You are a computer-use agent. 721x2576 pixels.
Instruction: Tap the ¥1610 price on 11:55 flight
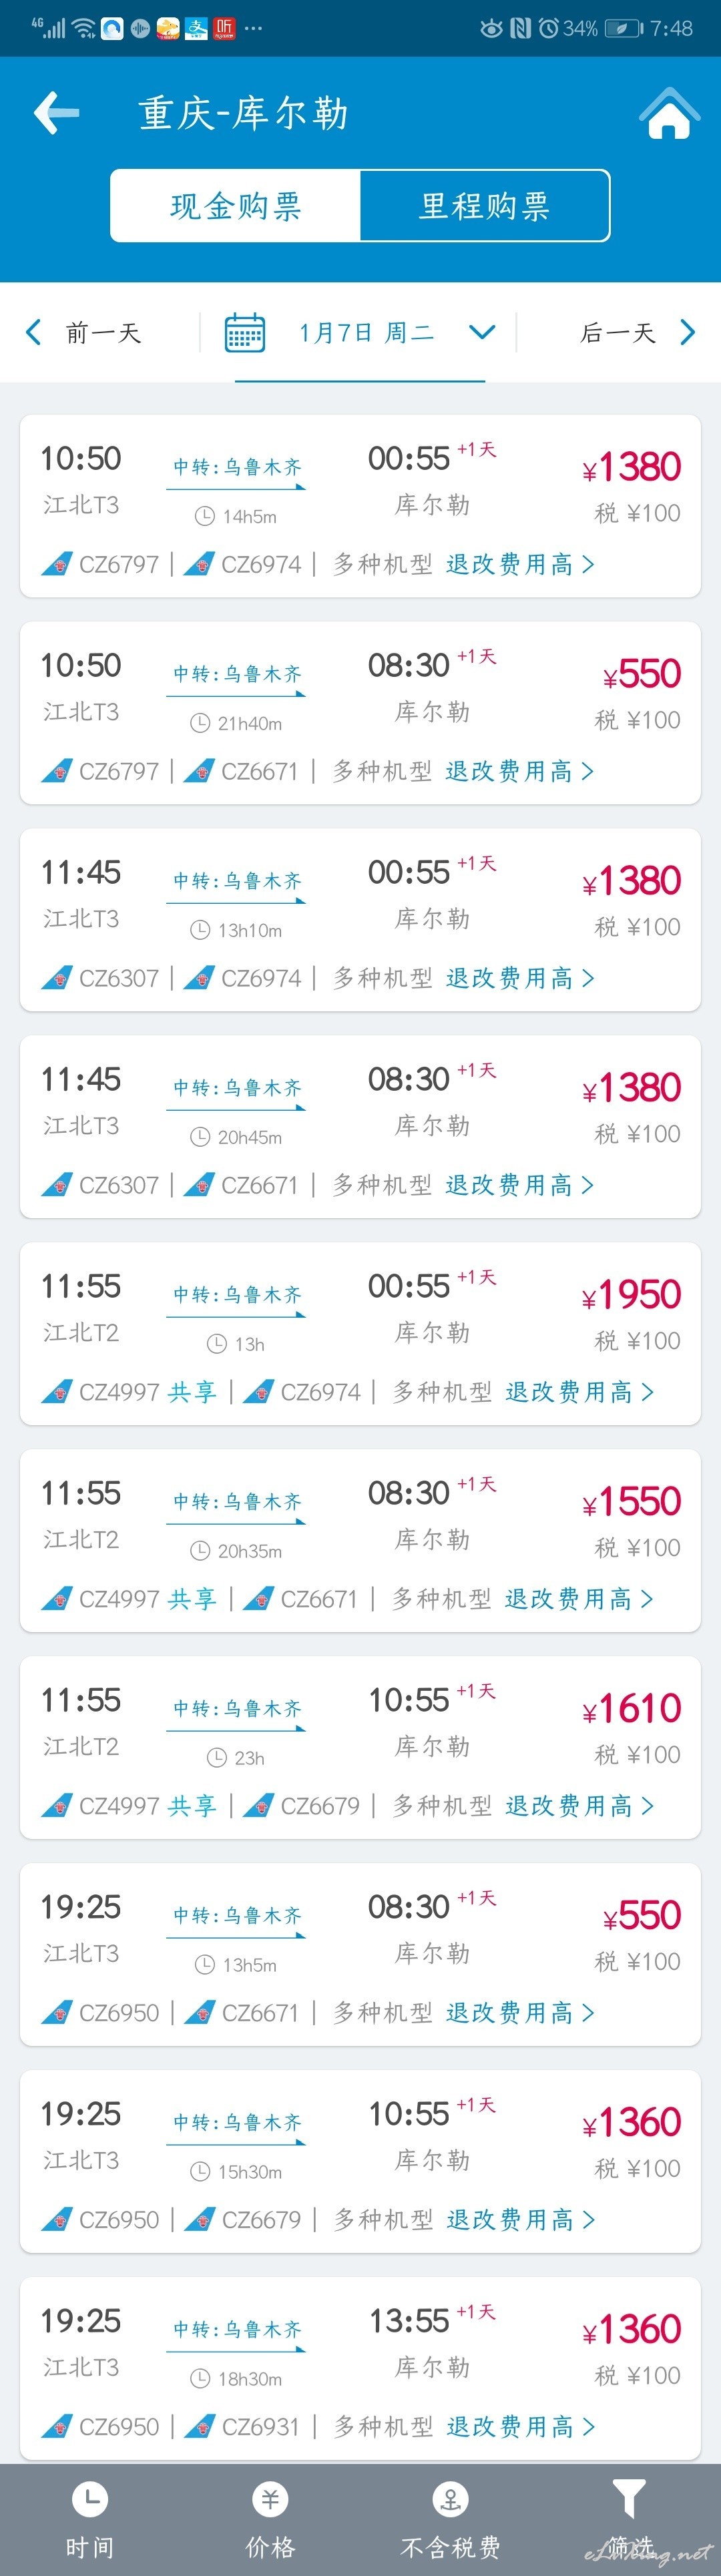click(x=631, y=1708)
